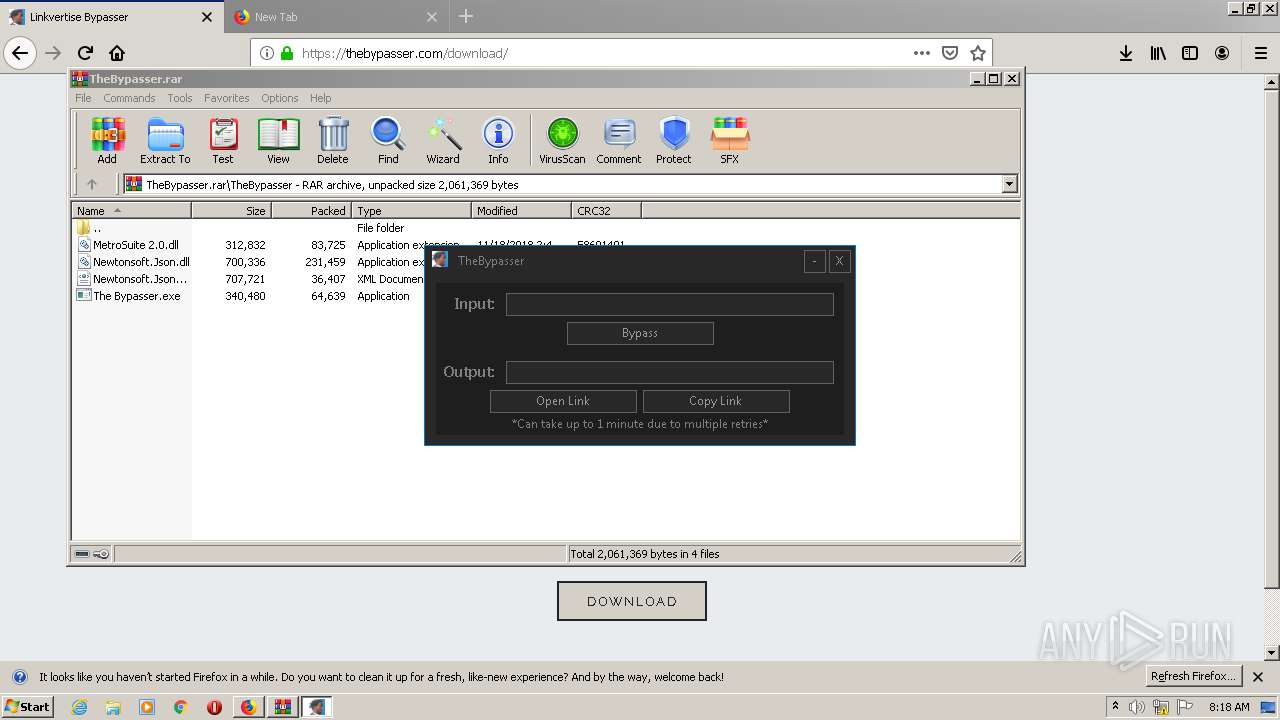The image size is (1280, 720).
Task: Sort file list by Size column
Action: pos(231,211)
